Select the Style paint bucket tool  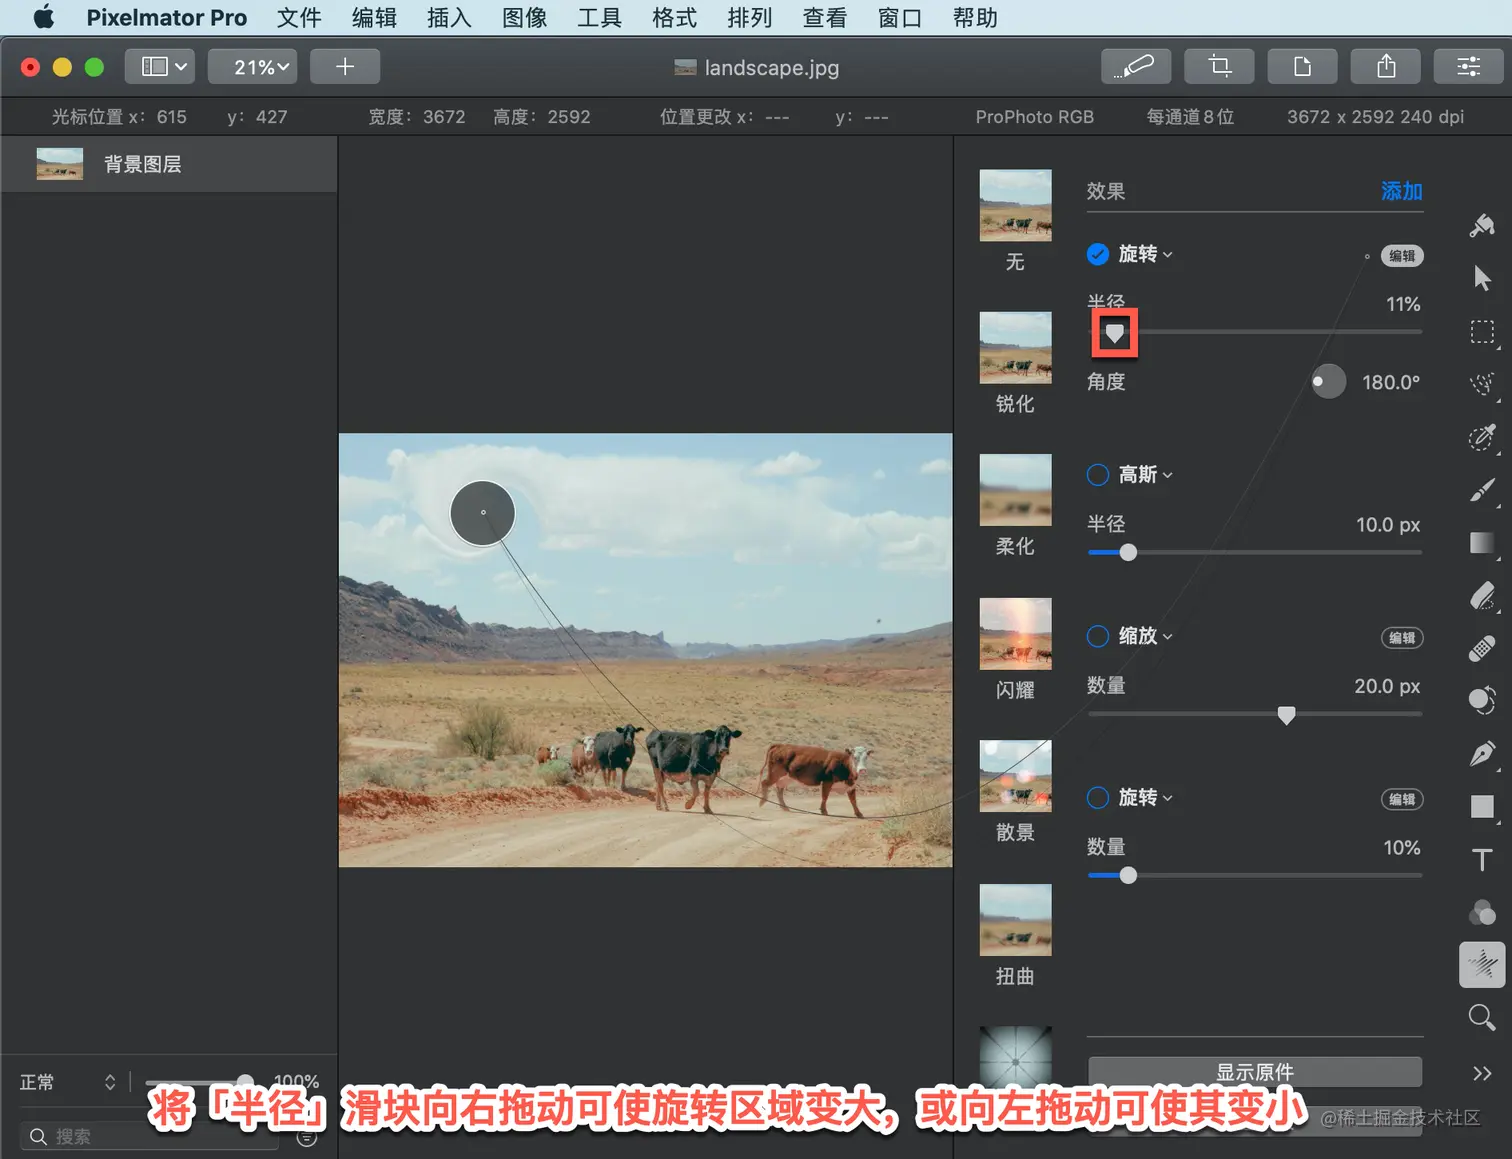point(1482,225)
